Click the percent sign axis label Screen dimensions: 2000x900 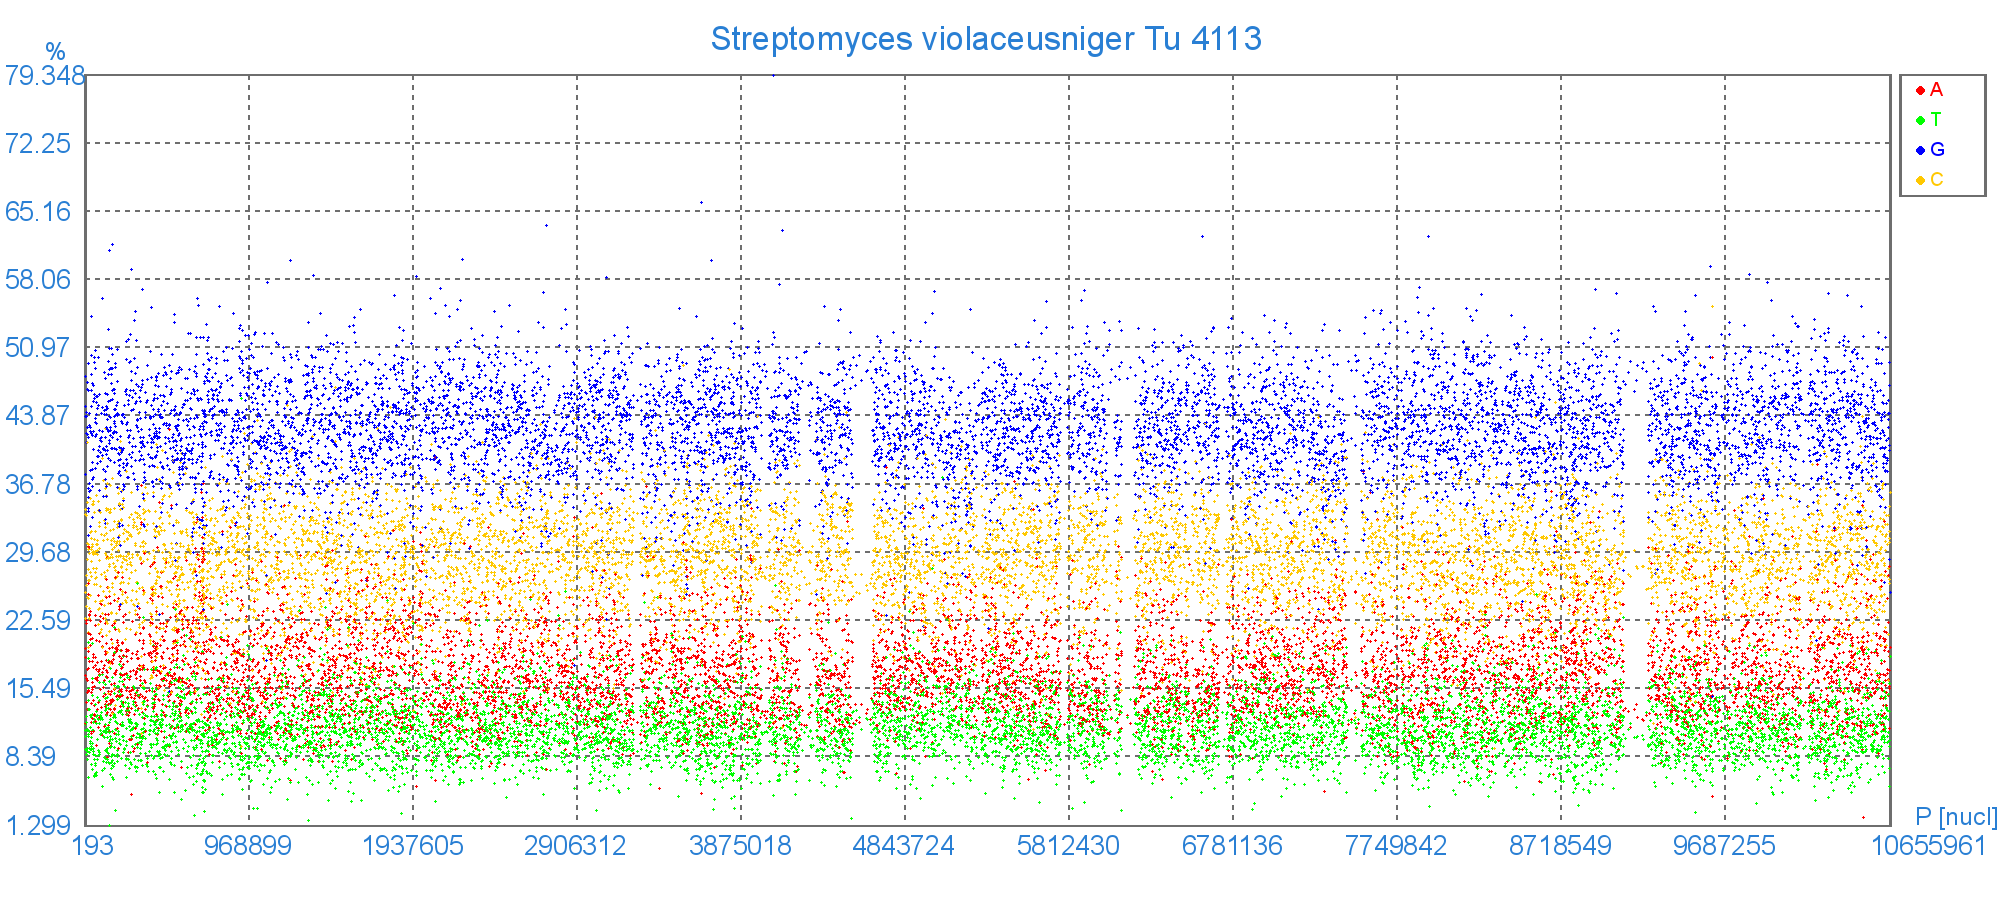tap(55, 52)
